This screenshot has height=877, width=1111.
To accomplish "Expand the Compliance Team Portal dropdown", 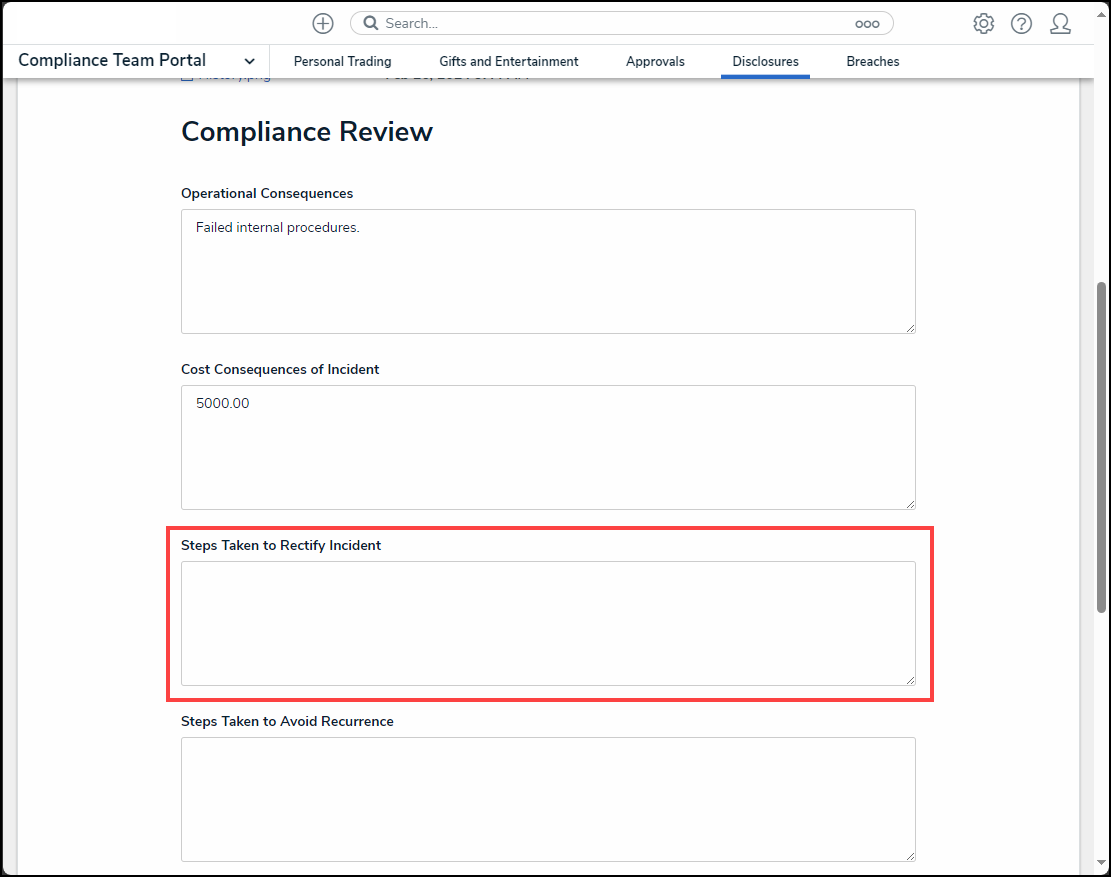I will pos(249,61).
